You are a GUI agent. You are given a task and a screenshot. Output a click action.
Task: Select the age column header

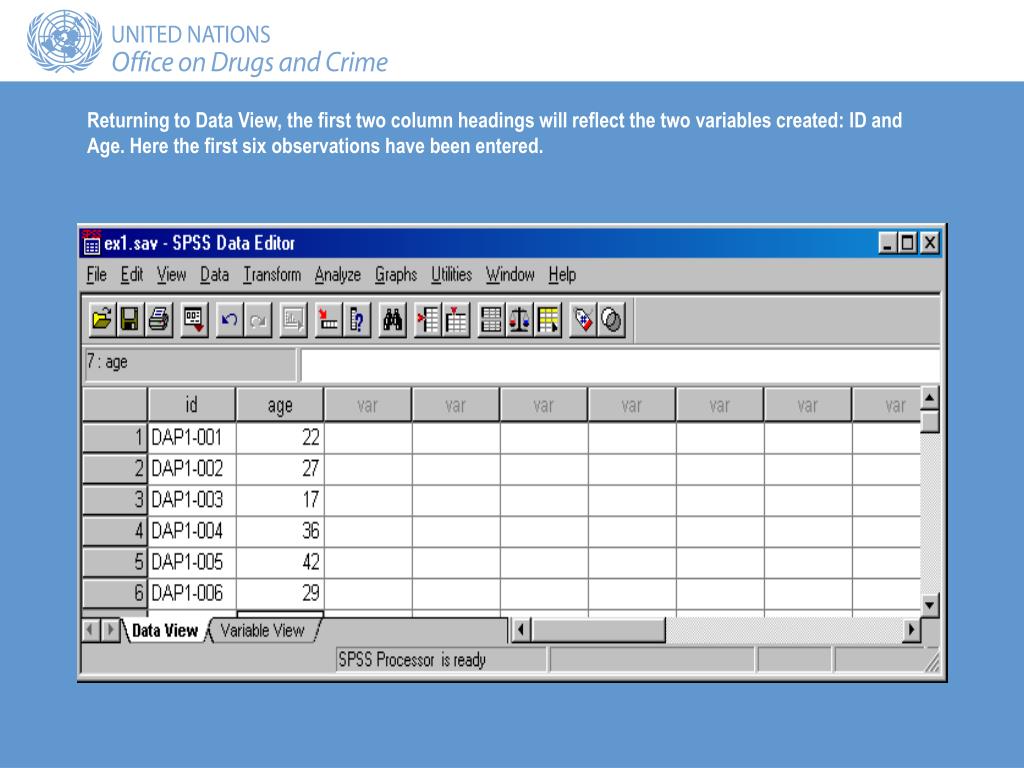pyautogui.click(x=280, y=405)
